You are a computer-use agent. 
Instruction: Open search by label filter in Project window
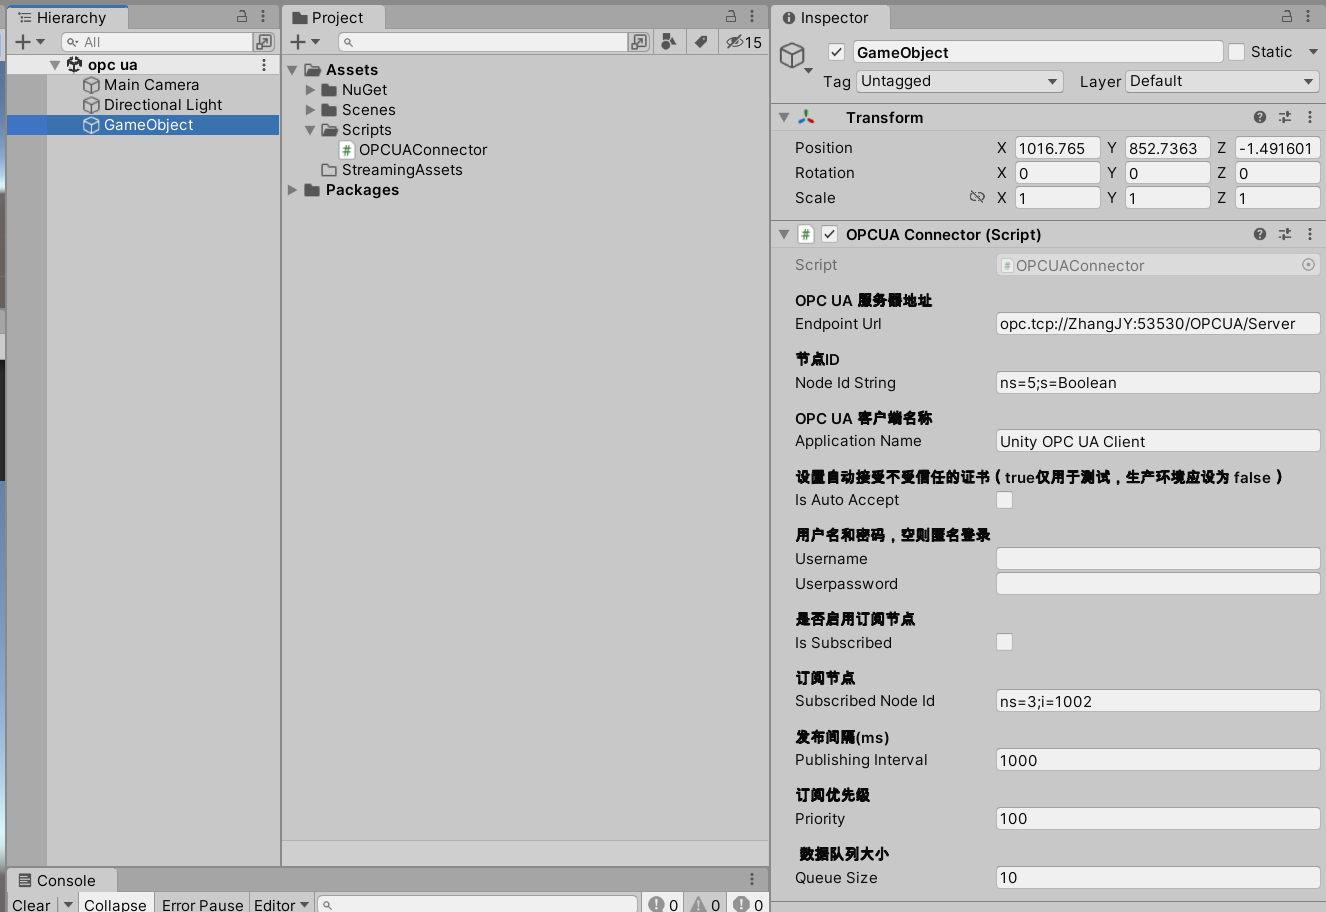701,42
